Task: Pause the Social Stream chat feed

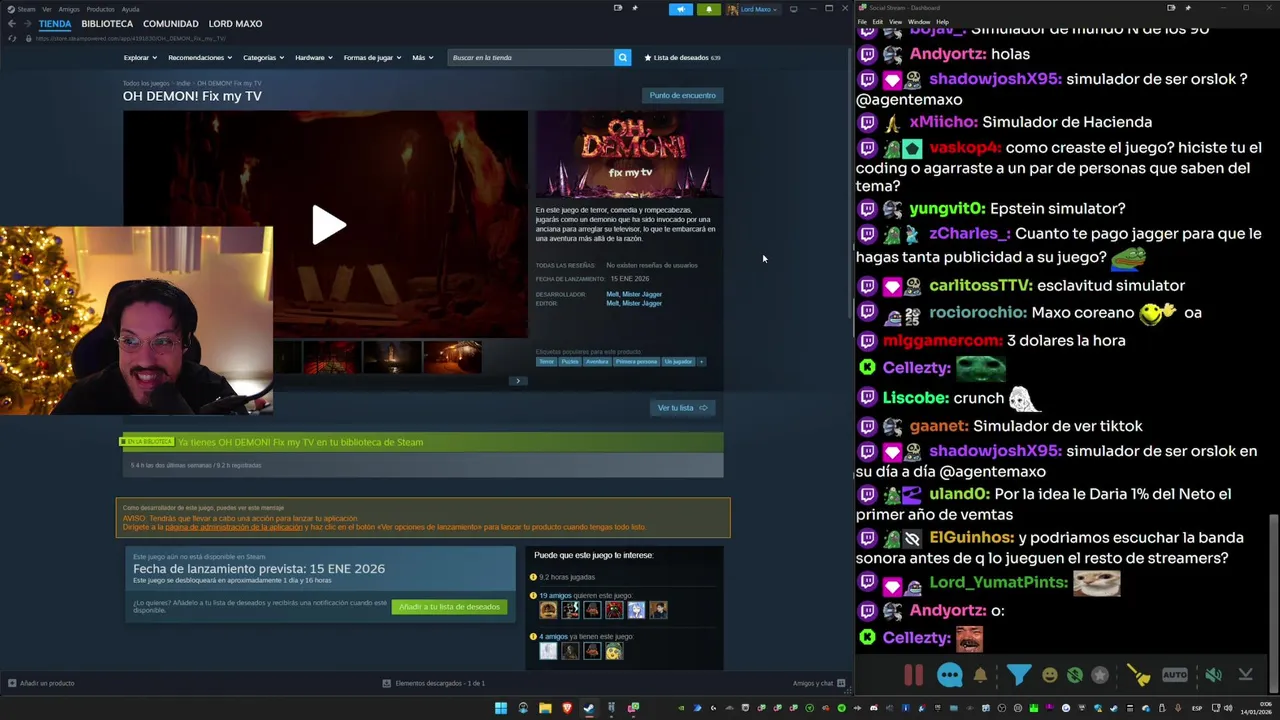Action: pyautogui.click(x=913, y=675)
